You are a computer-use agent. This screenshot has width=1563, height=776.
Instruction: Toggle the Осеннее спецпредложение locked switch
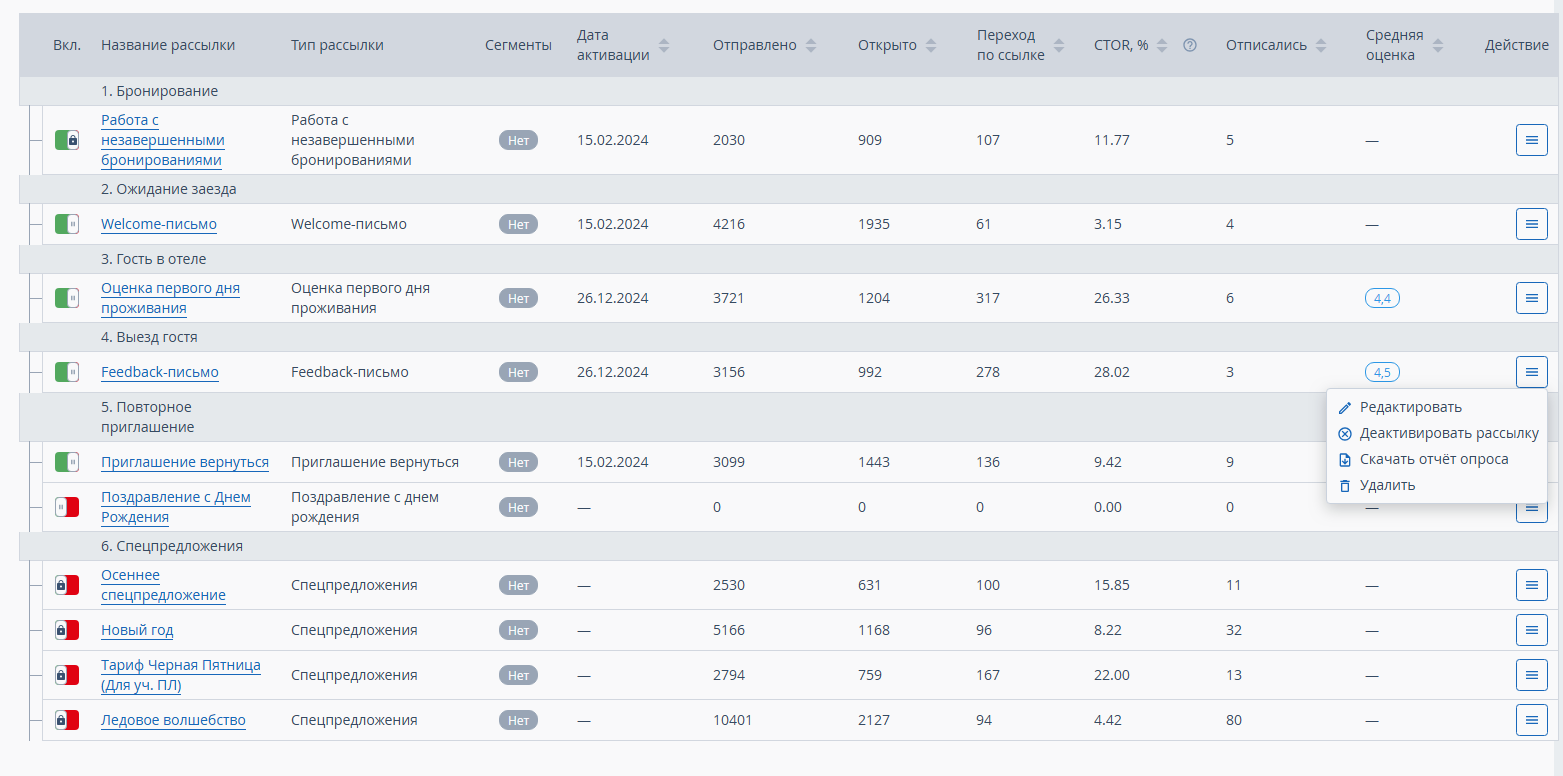tap(67, 585)
